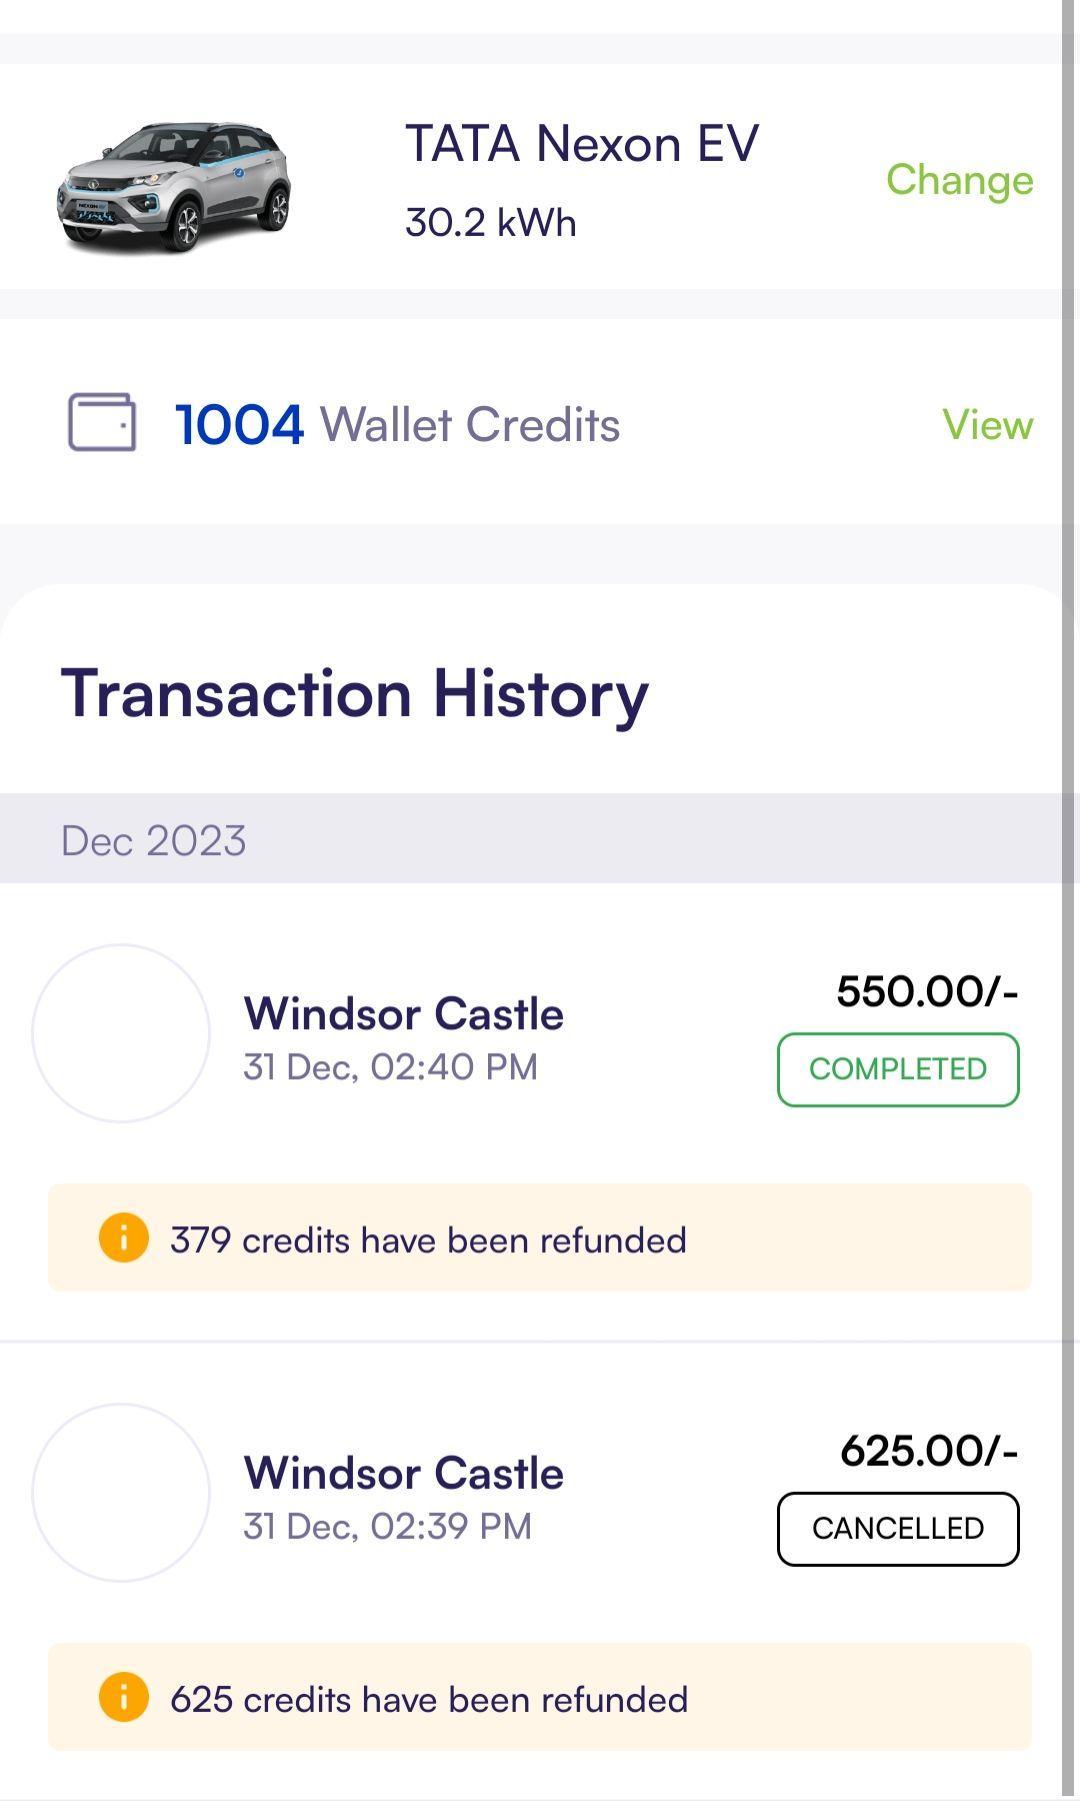The image size is (1080, 1801).
Task: Tap the 379 credits refunded notice text
Action: tap(428, 1240)
